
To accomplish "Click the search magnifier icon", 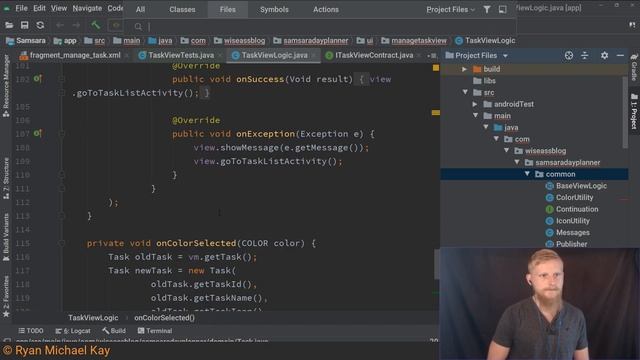I will coord(138,27).
